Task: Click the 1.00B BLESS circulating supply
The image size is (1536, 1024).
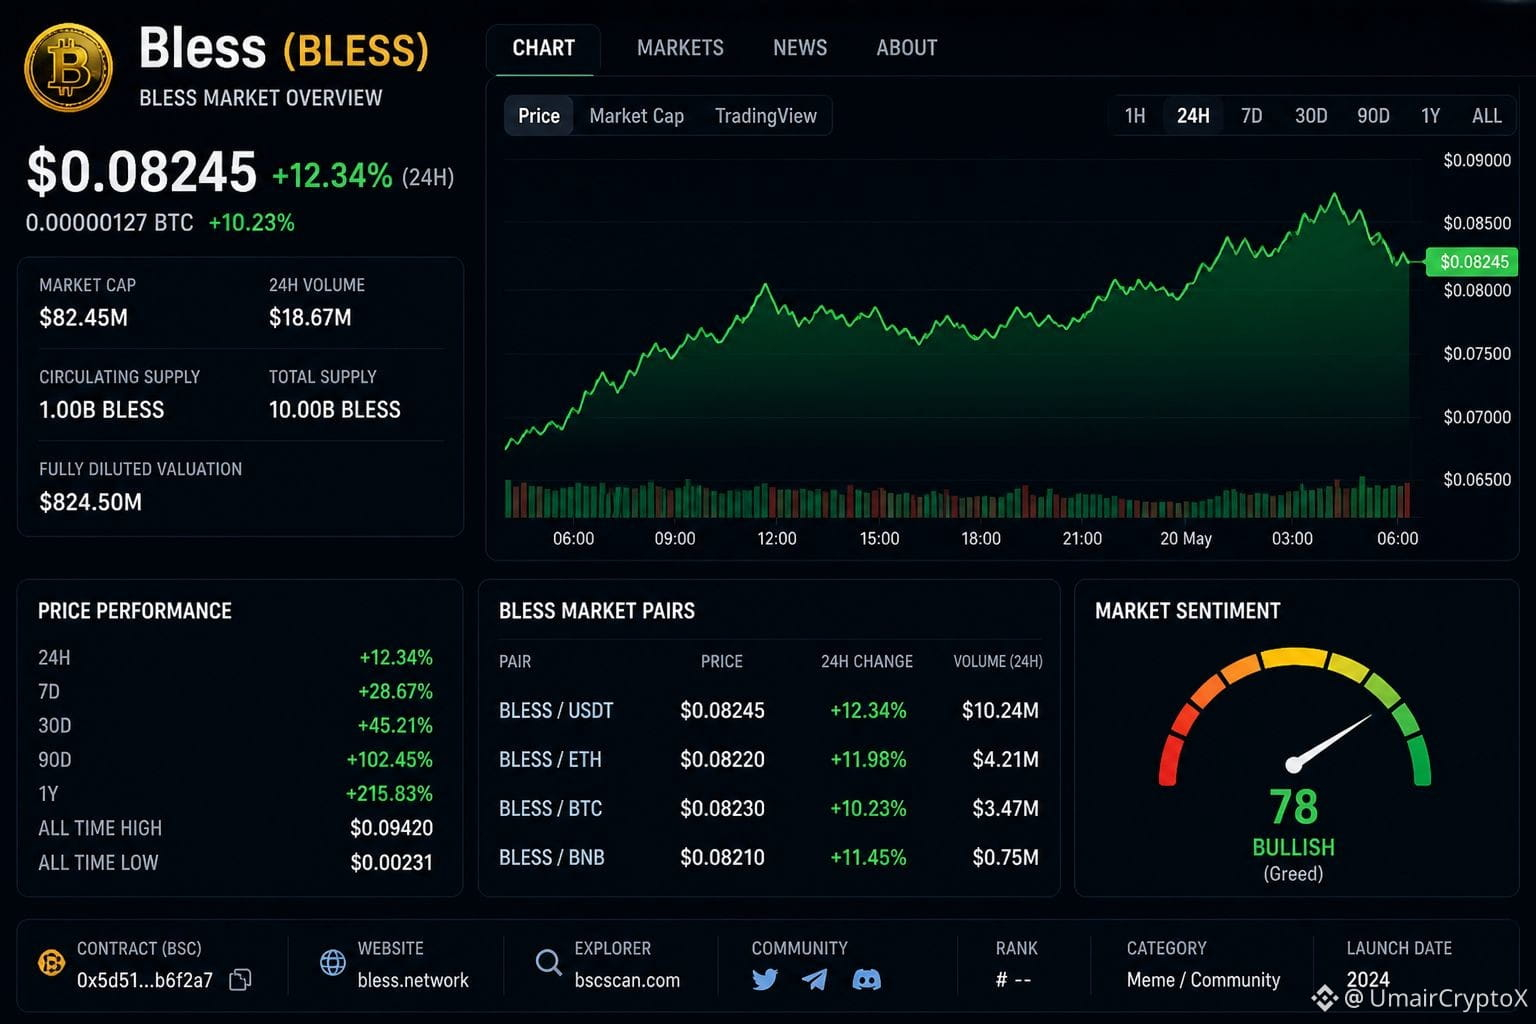Action: pos(101,410)
